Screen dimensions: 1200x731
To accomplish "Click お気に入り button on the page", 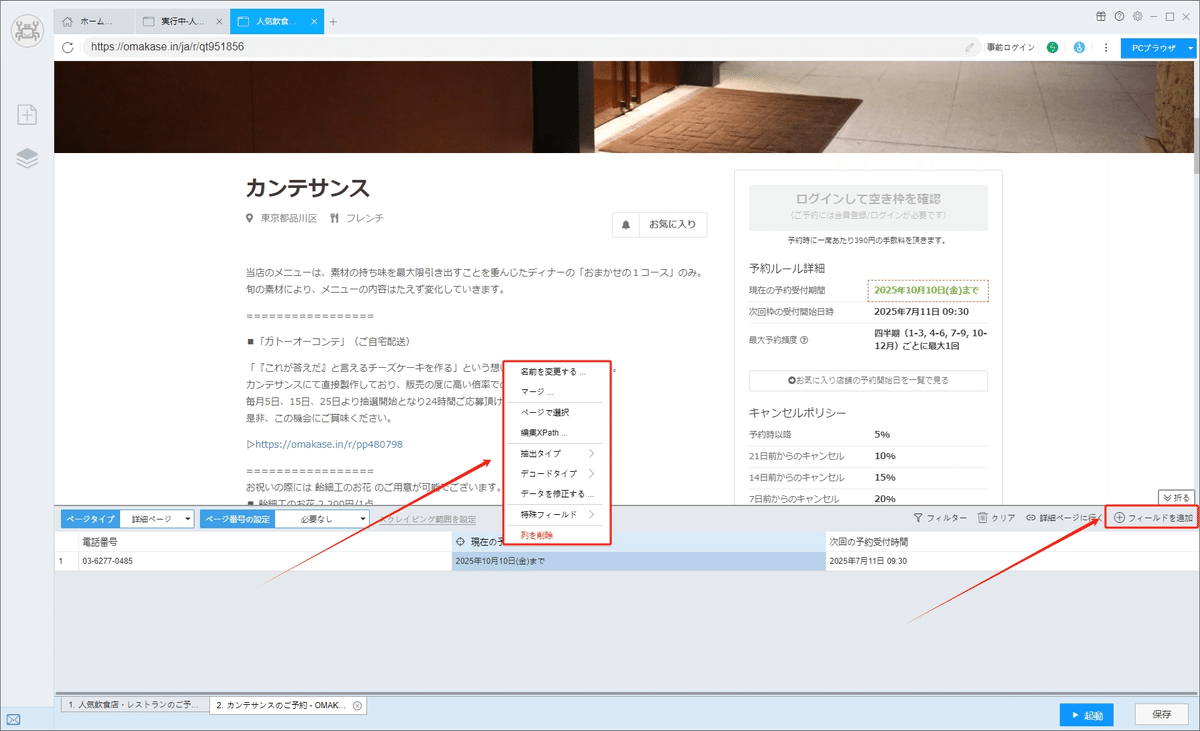I will pos(671,225).
